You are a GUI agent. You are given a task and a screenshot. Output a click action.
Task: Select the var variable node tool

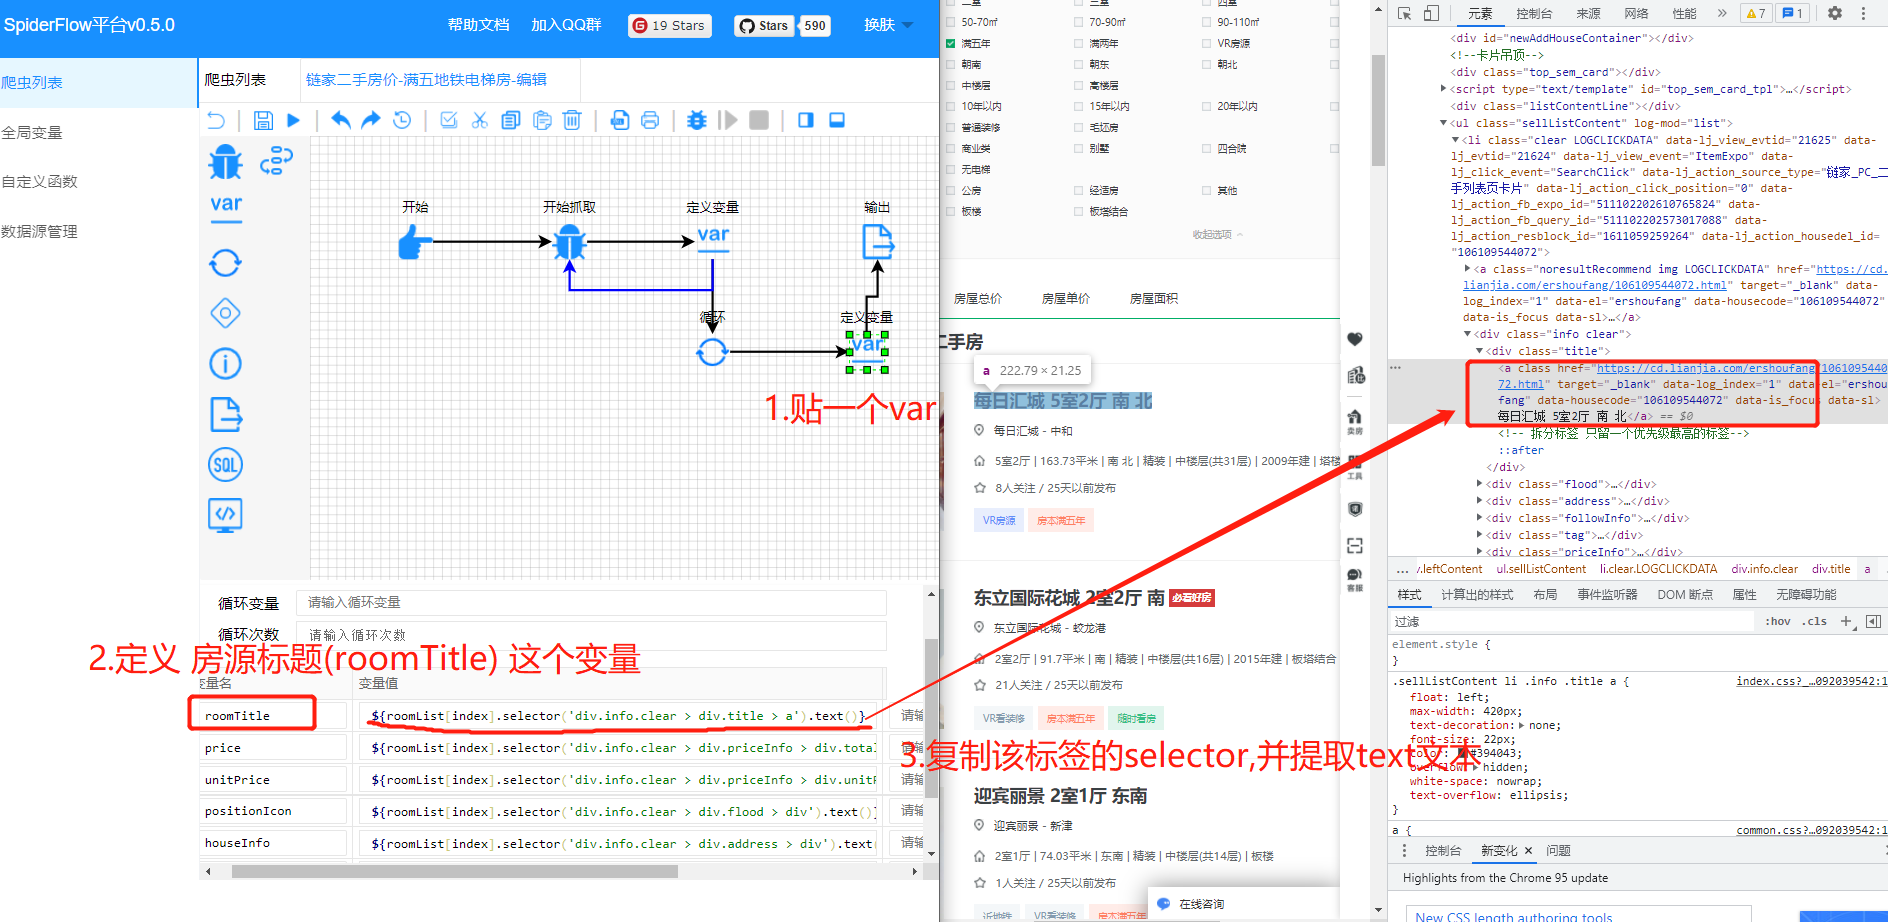point(225,205)
